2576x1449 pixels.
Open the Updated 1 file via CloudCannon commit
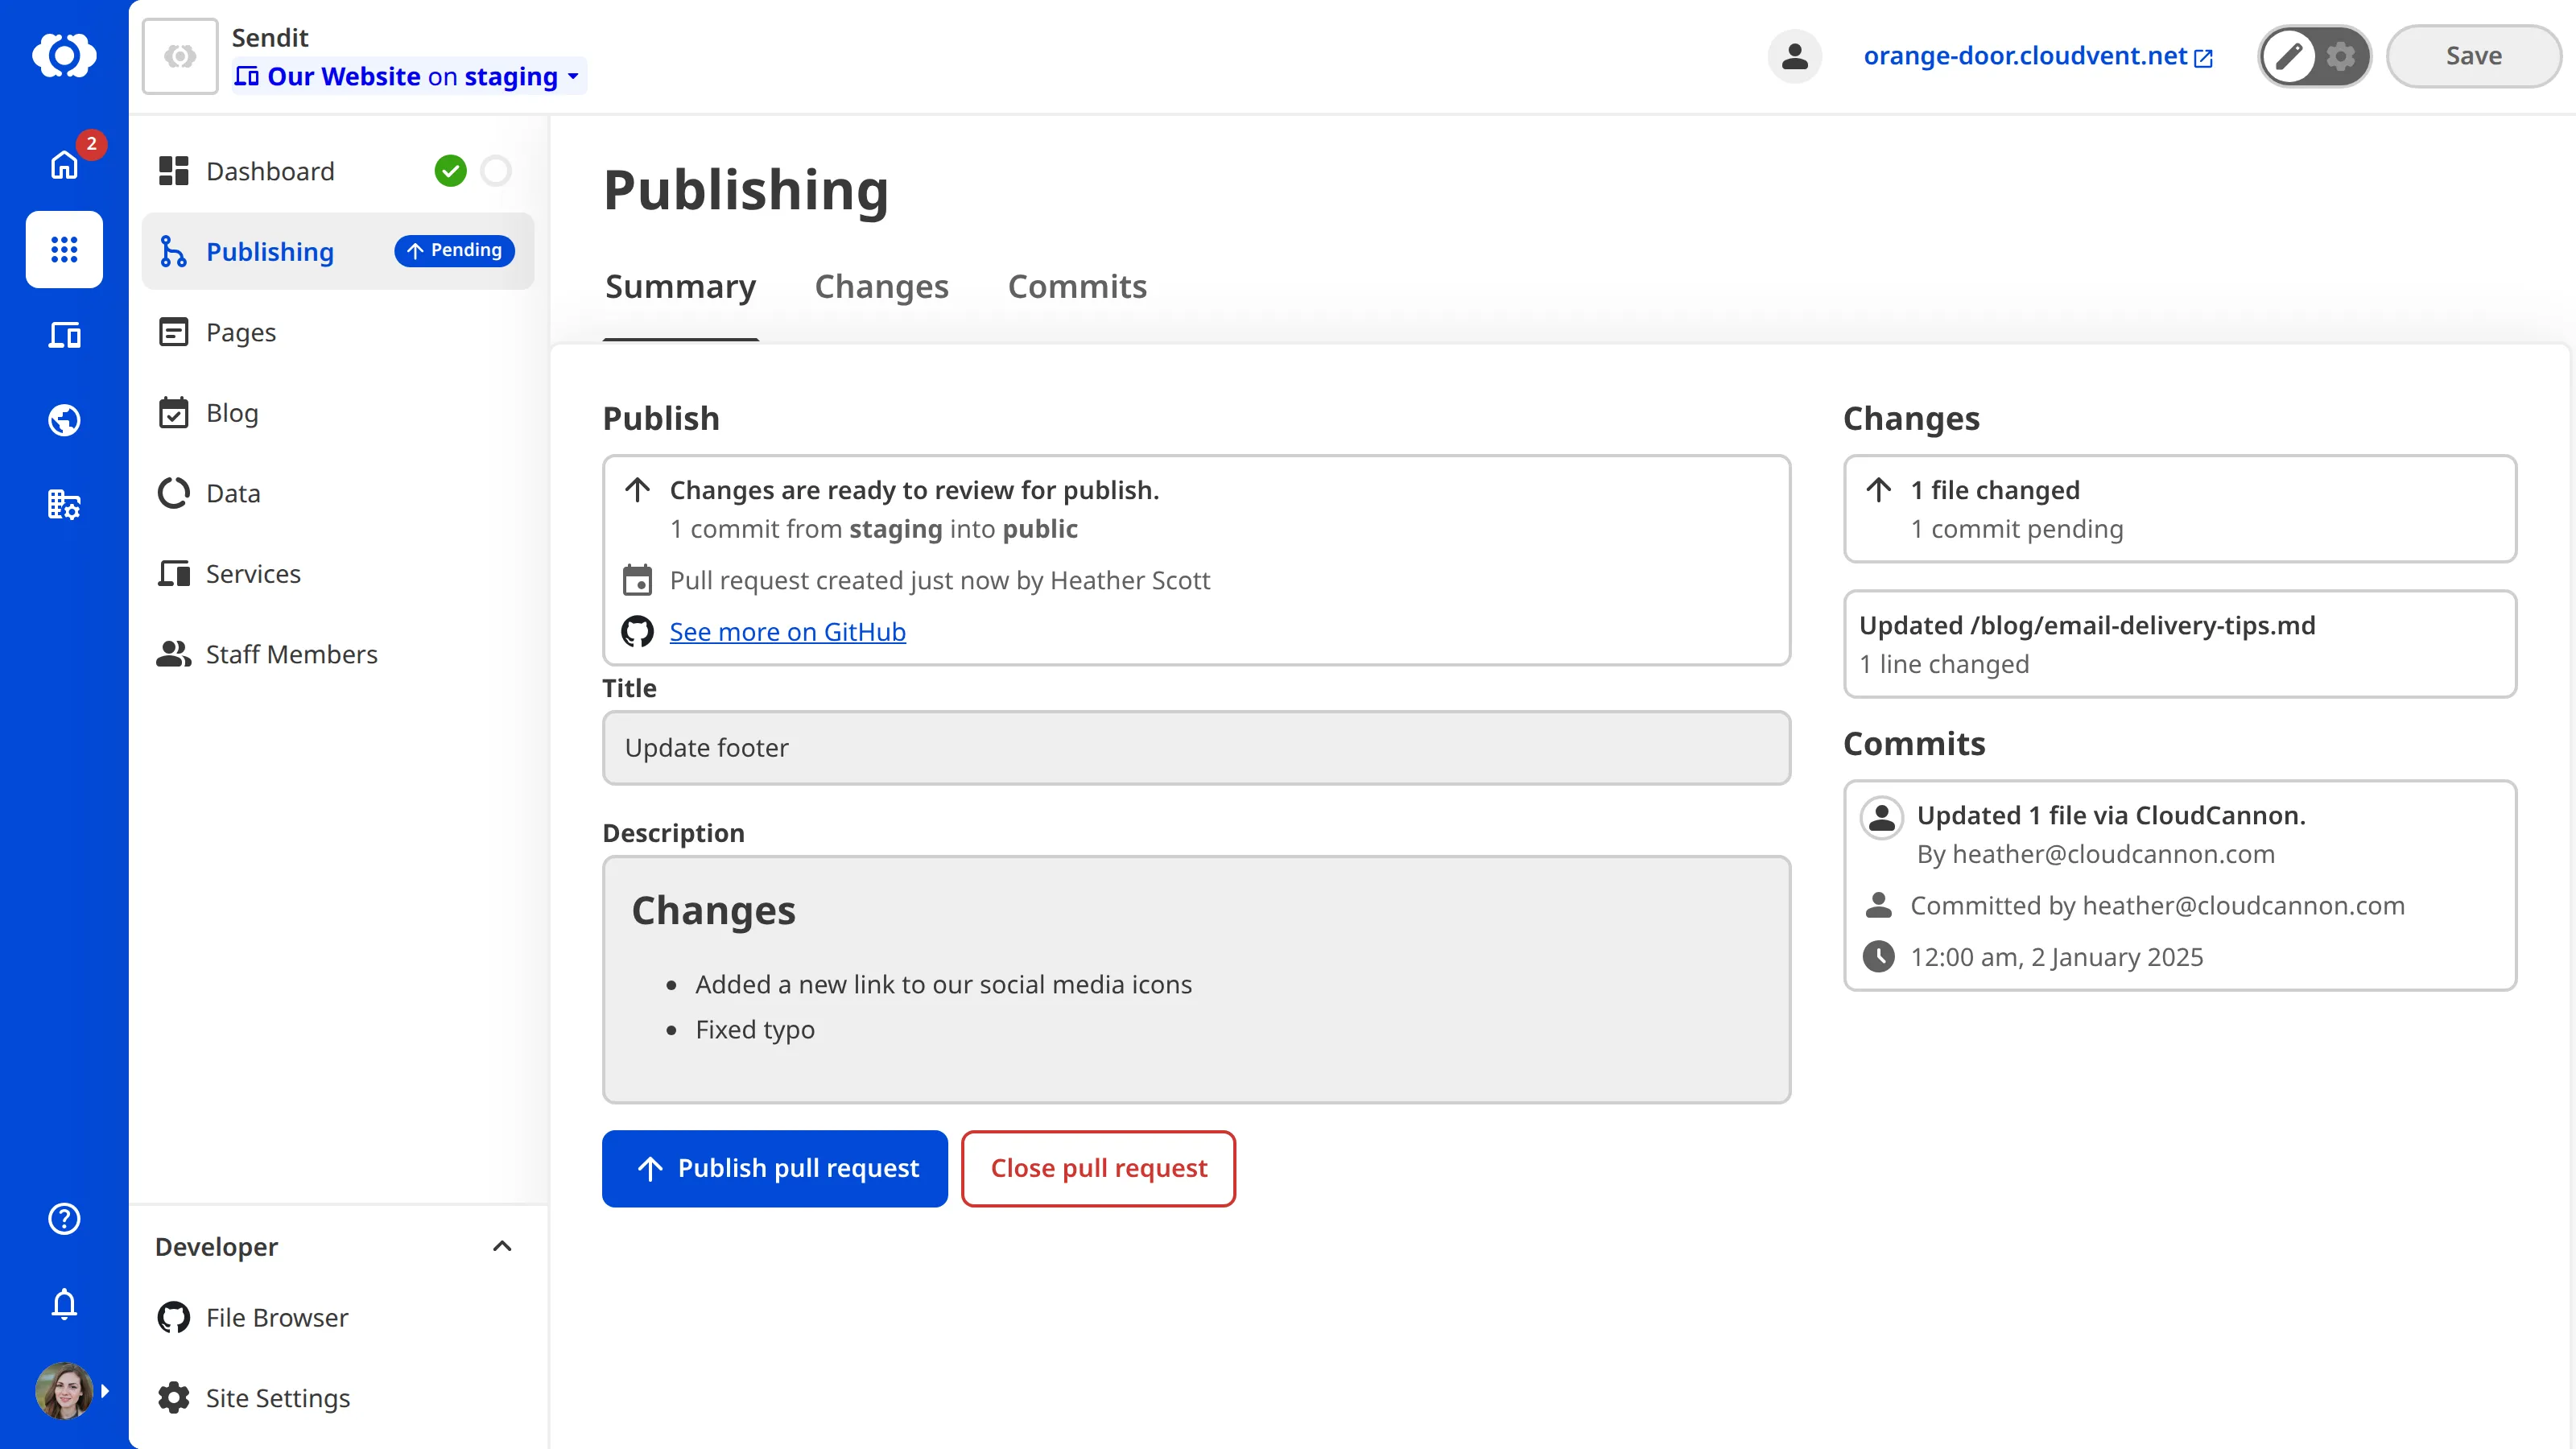click(x=2180, y=885)
